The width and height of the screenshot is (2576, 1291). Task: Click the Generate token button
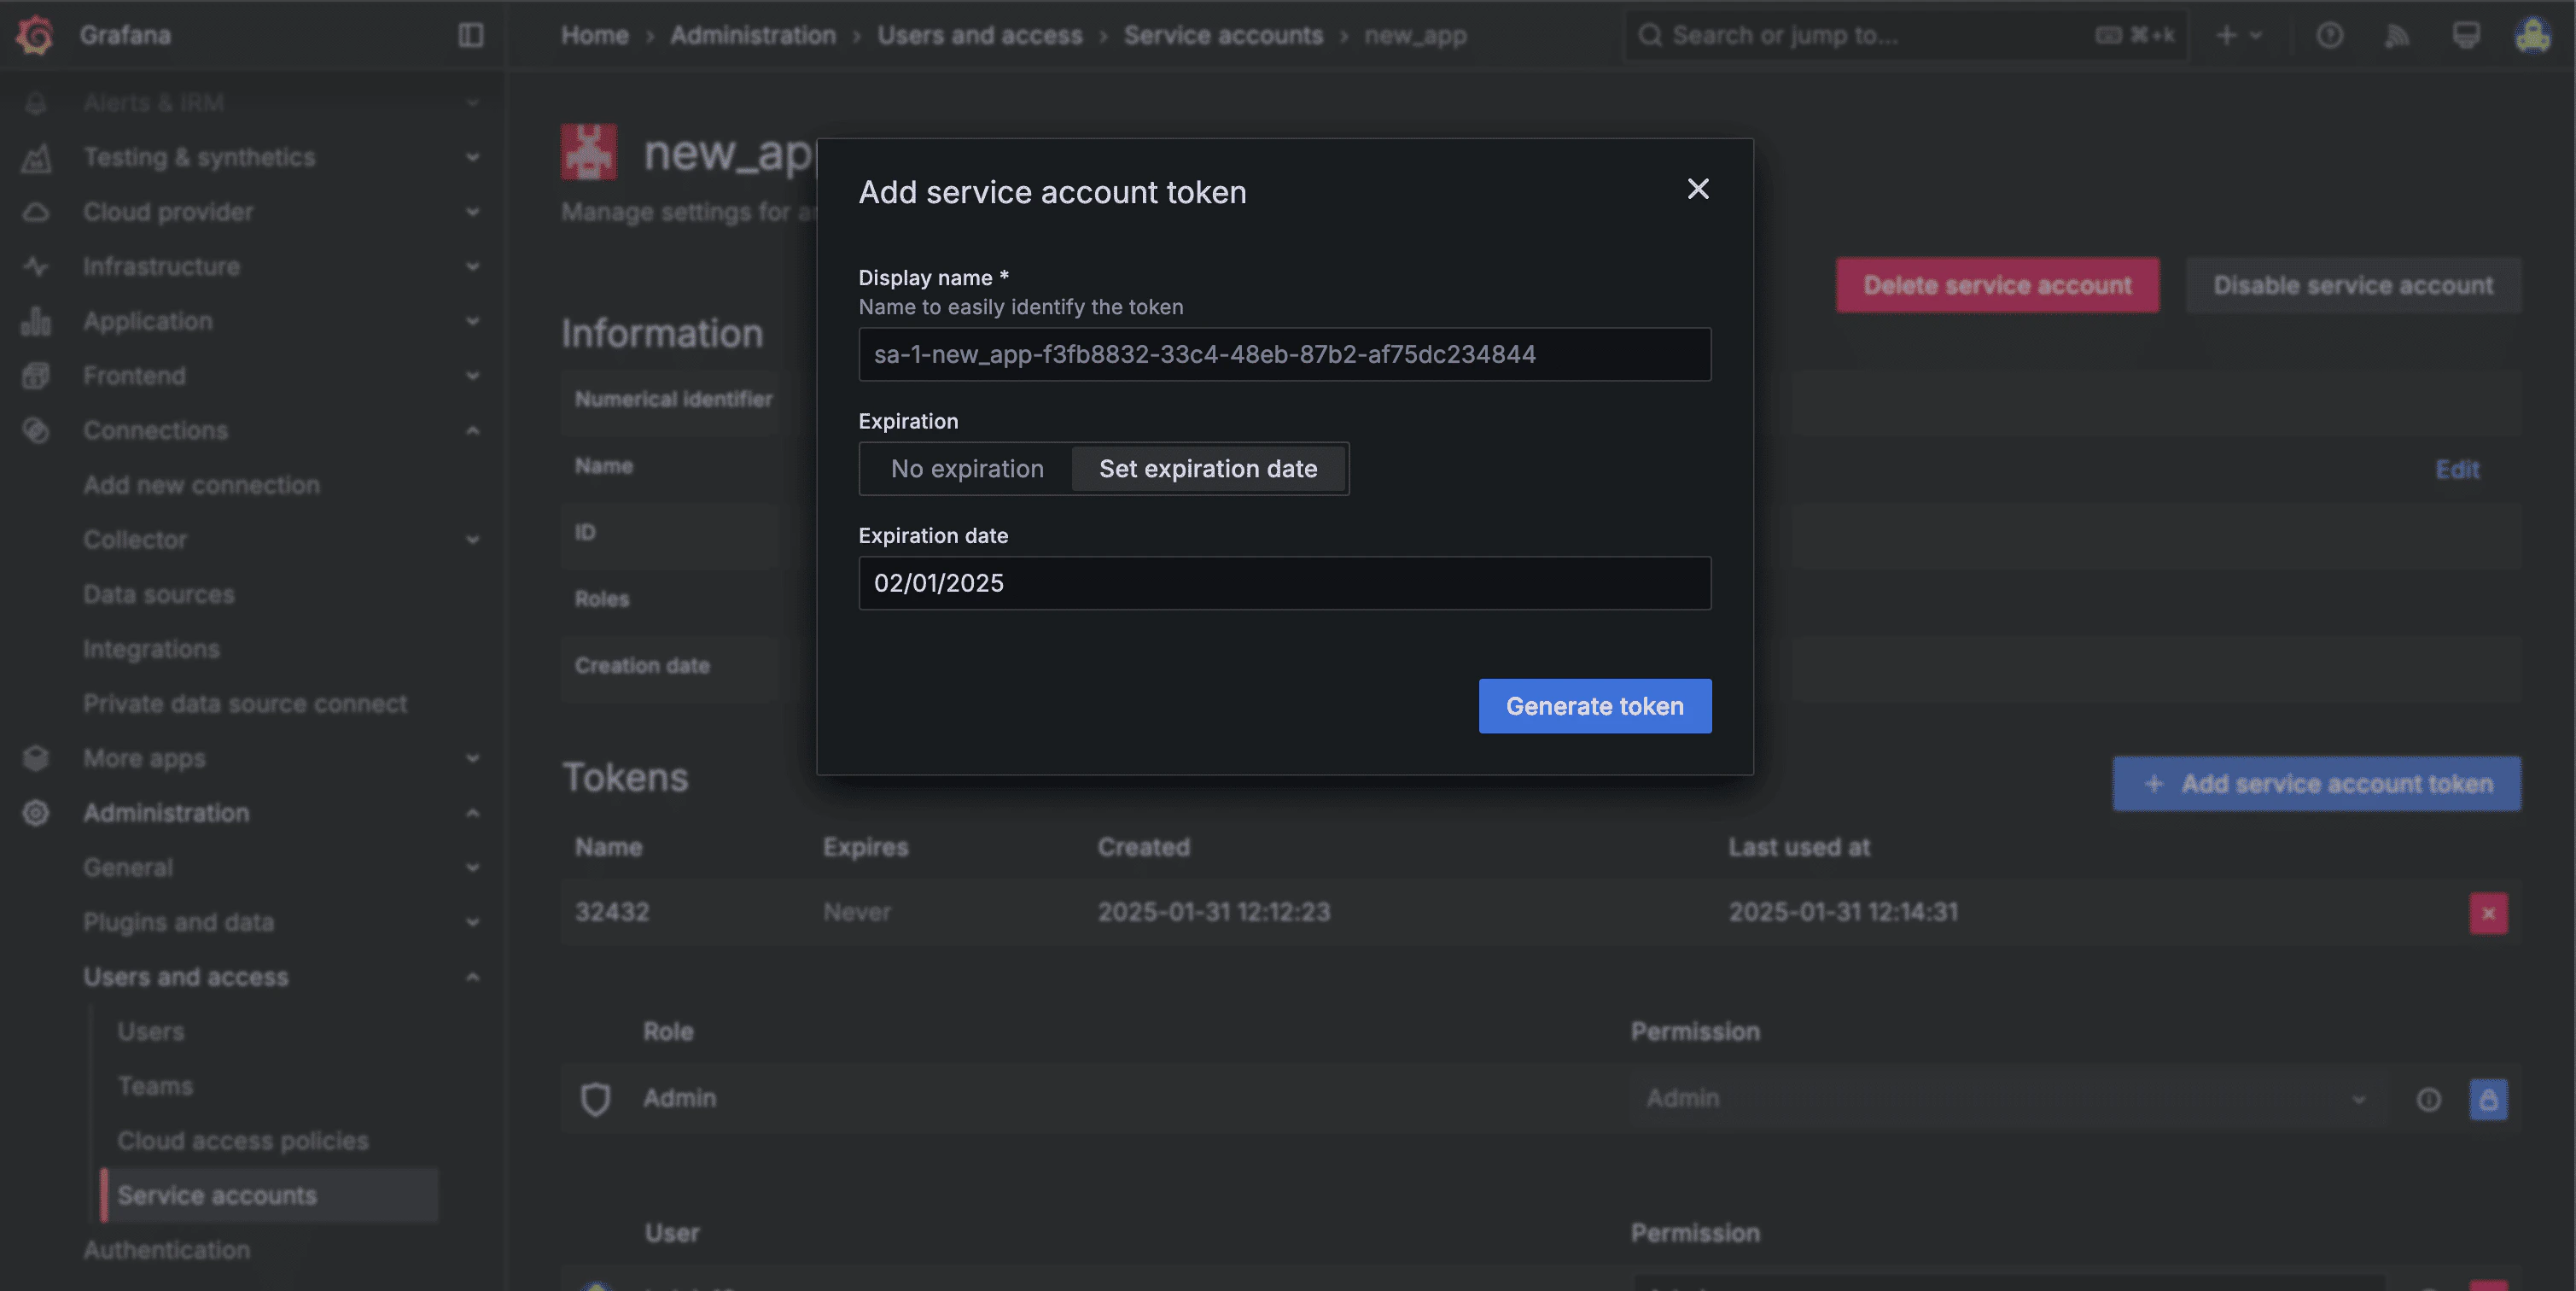pyautogui.click(x=1594, y=706)
